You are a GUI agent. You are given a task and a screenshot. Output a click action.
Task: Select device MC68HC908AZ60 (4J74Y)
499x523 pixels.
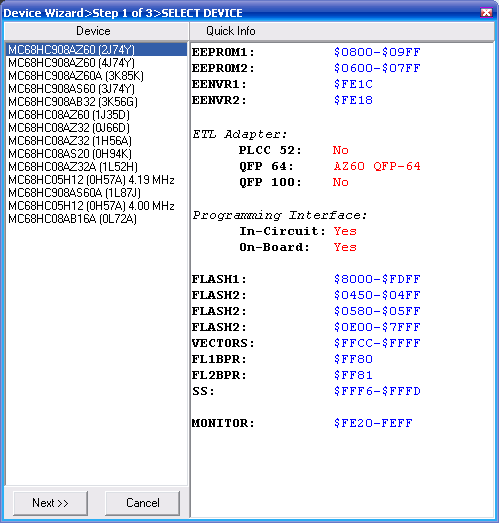point(96,63)
